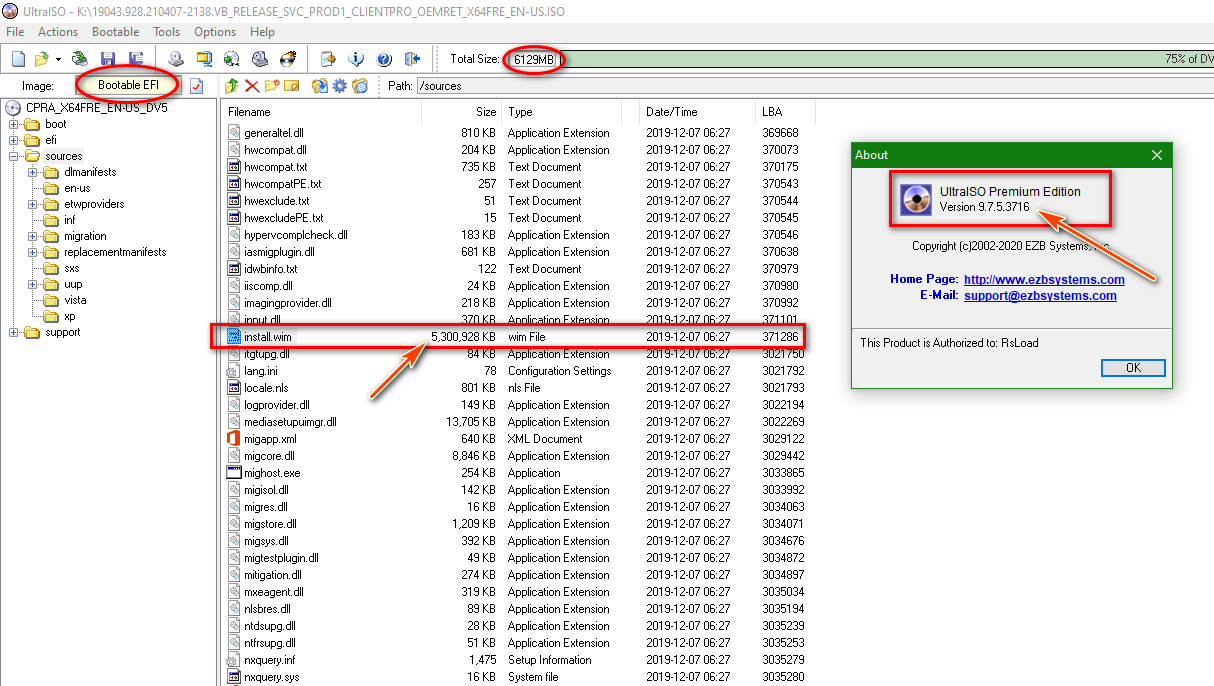This screenshot has width=1214, height=686.
Task: Open the Bootable menu
Action: 115,32
